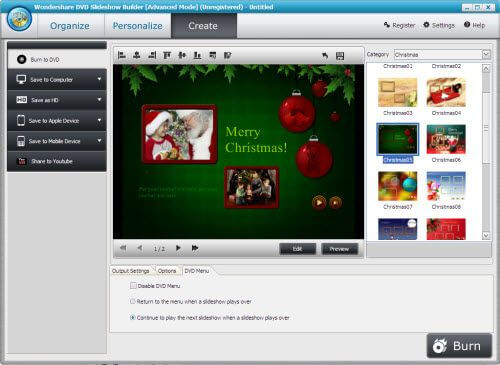
Task: Click the next menu page play arrow
Action: pyautogui.click(x=178, y=248)
